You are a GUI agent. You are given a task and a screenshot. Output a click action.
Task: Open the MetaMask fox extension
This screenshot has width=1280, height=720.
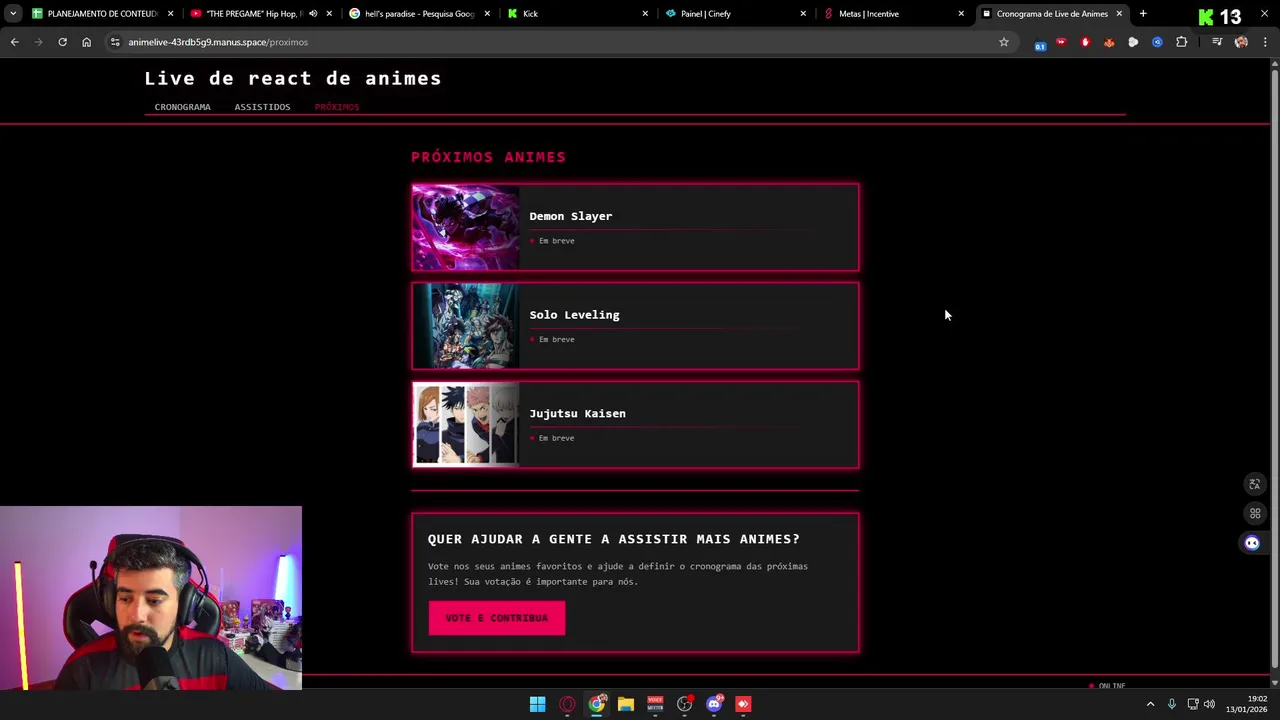(x=1109, y=42)
